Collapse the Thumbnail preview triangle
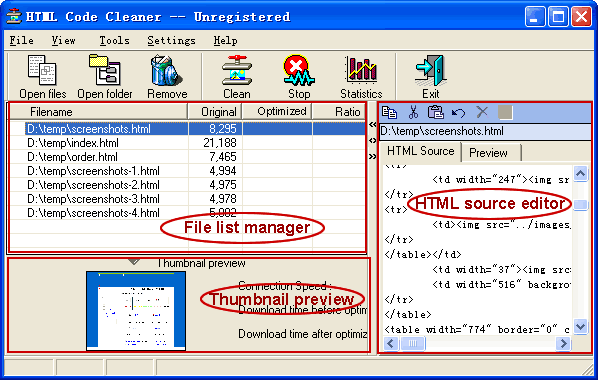598x380 pixels. pos(133,262)
